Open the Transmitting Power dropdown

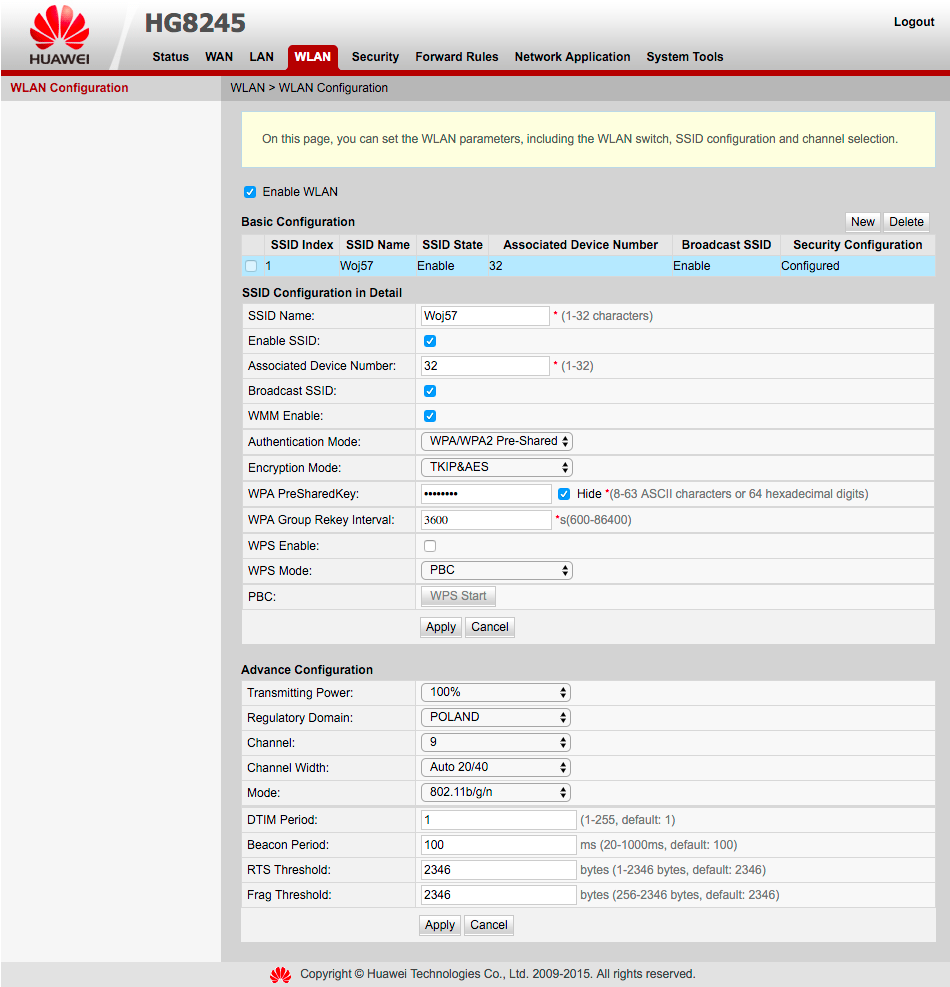coord(495,692)
